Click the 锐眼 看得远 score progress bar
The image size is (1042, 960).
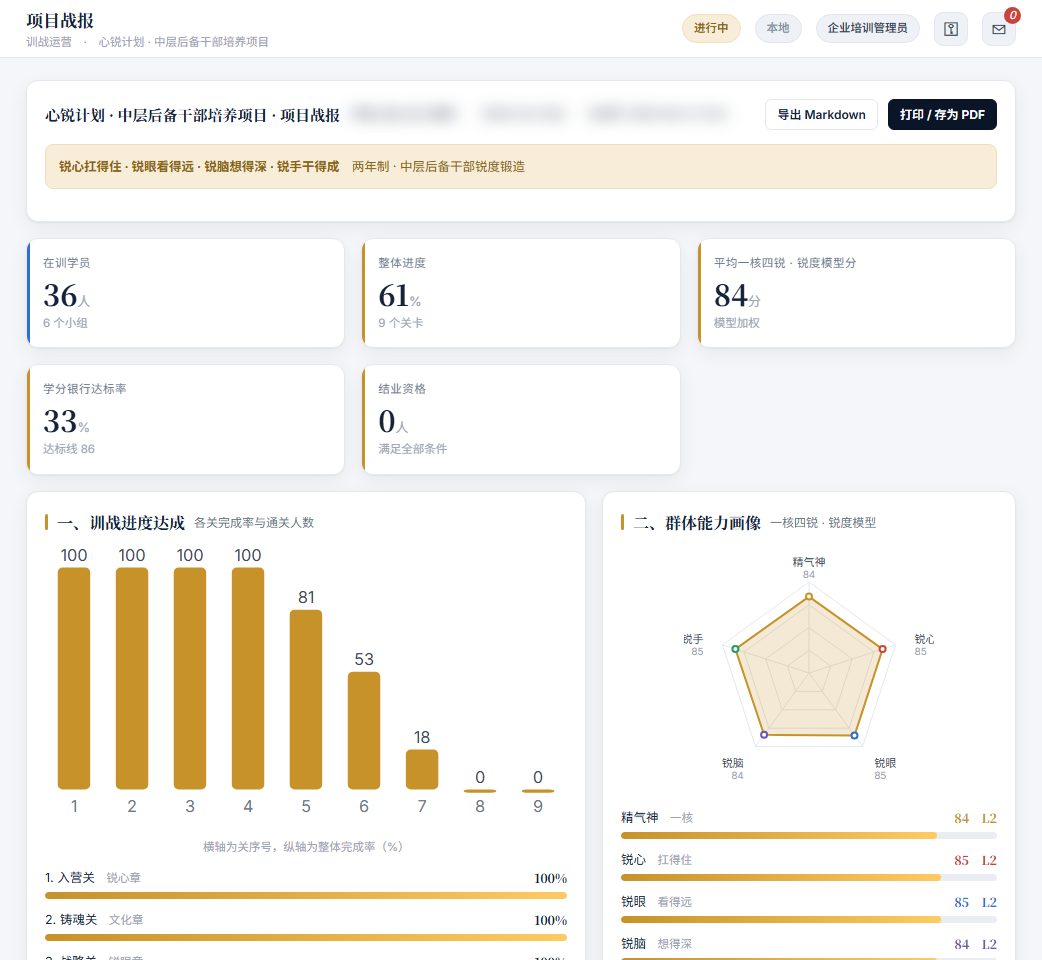click(809, 919)
